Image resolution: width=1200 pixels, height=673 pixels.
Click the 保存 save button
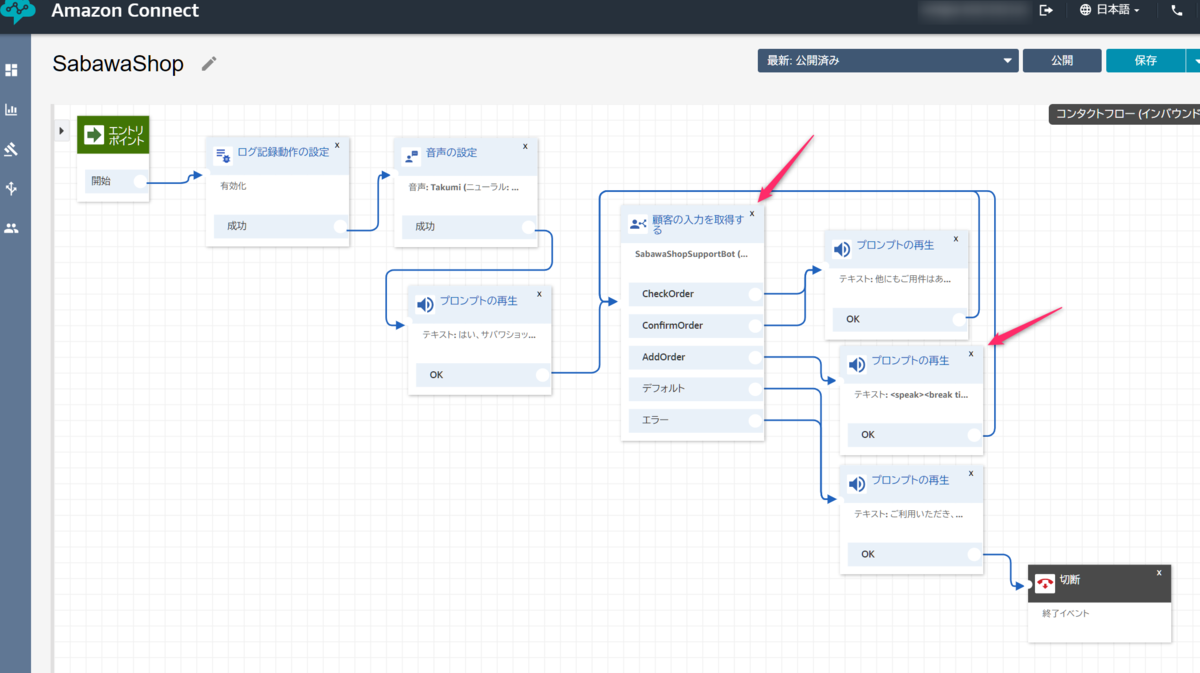pos(1145,60)
